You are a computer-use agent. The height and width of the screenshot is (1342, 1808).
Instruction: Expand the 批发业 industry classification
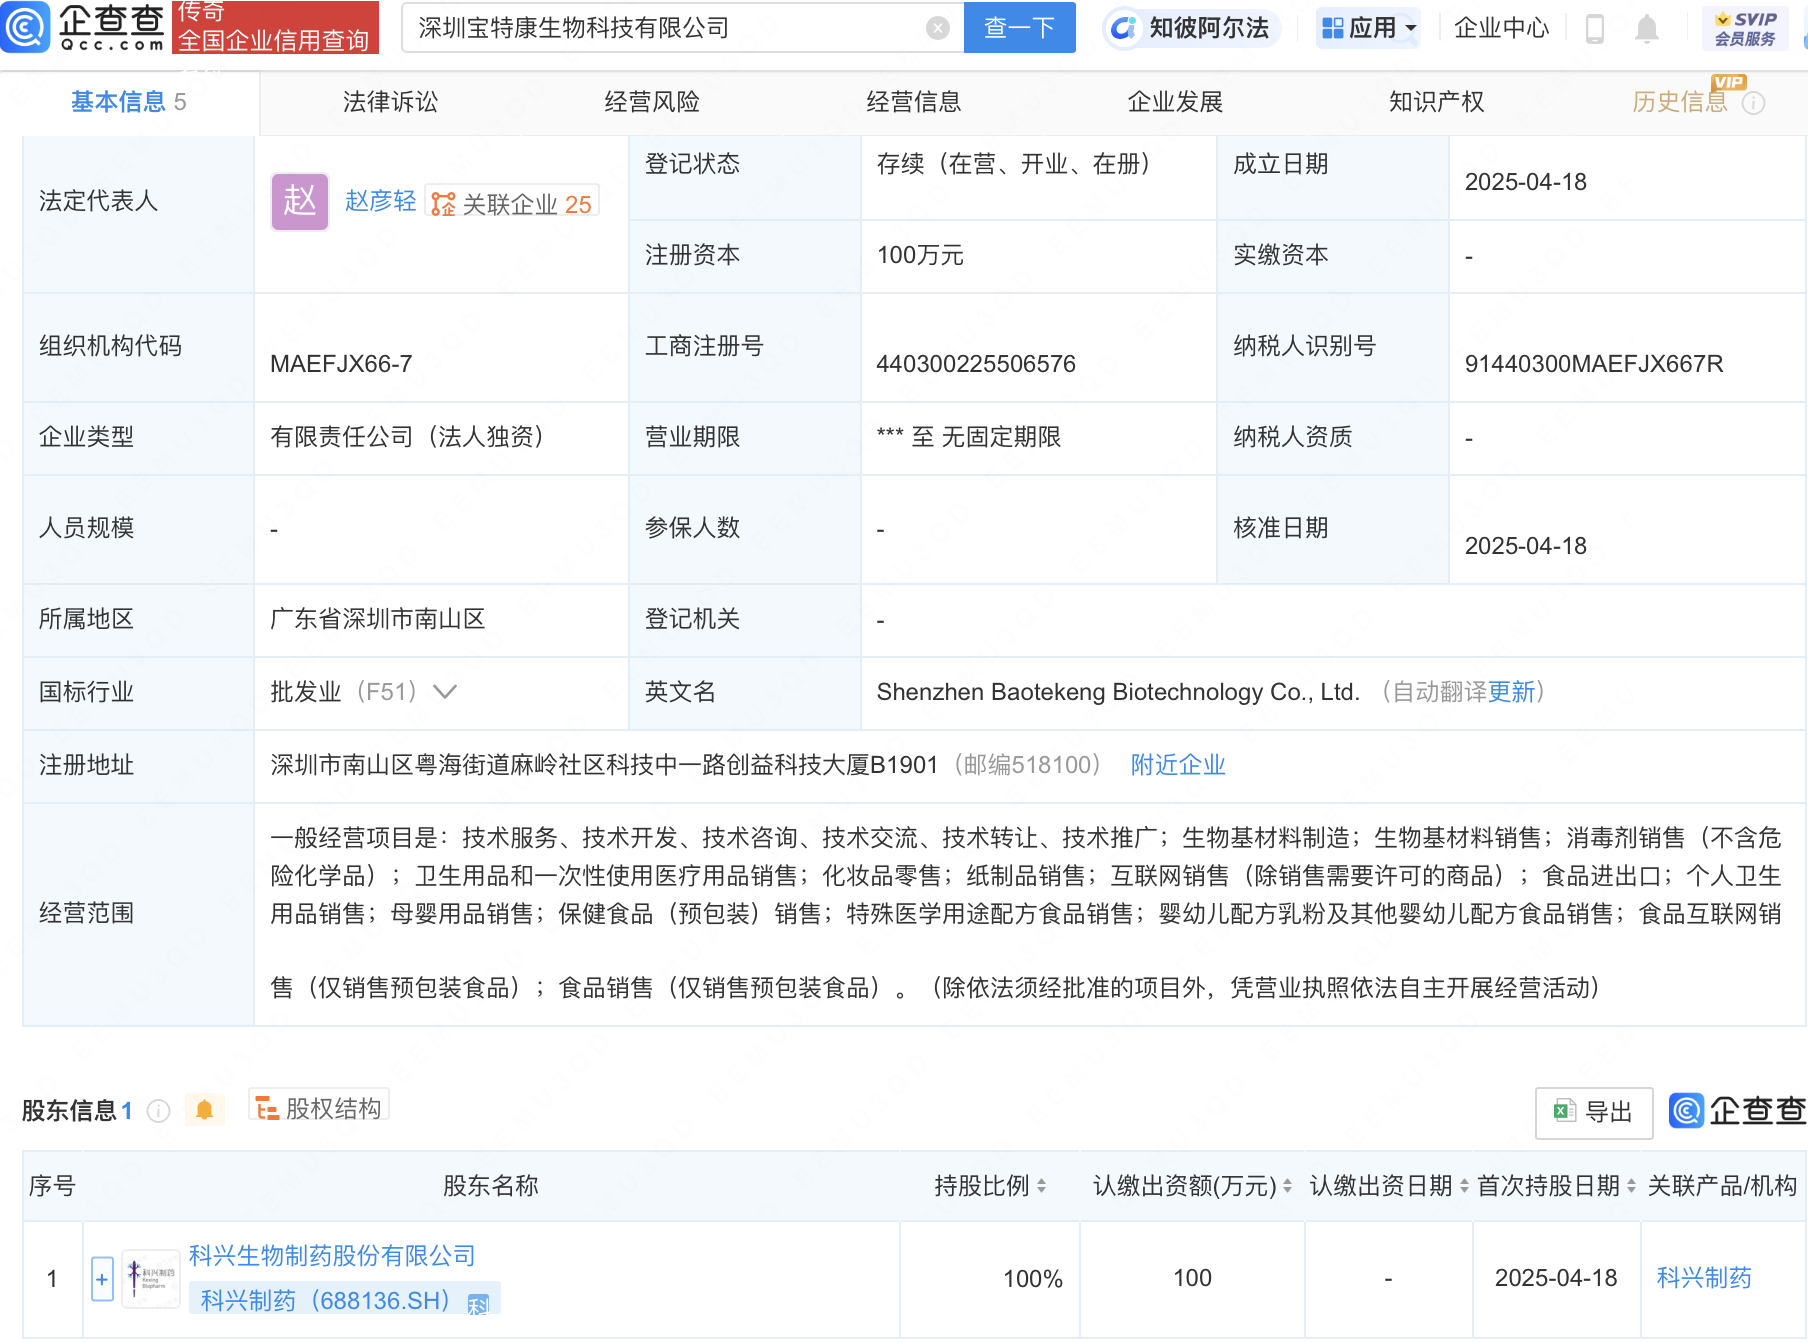click(x=445, y=692)
